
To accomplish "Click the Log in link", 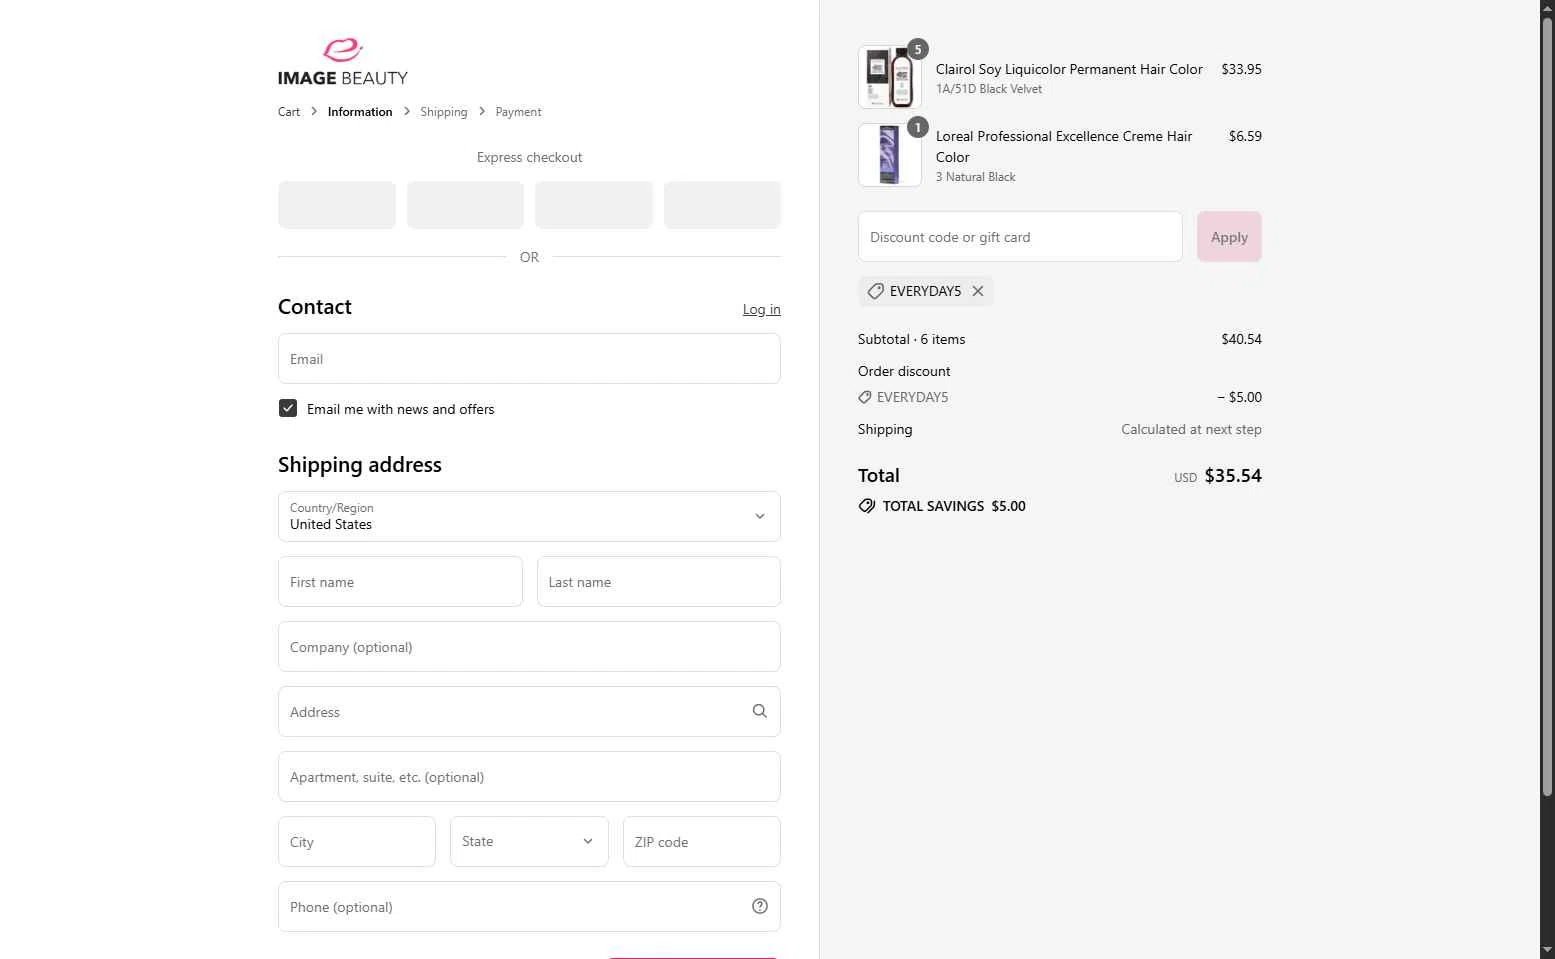I will click(761, 309).
